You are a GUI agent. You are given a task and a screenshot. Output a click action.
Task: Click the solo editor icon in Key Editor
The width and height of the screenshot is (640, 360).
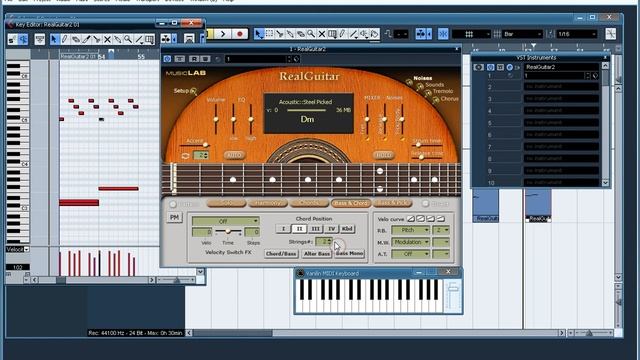tap(12, 39)
